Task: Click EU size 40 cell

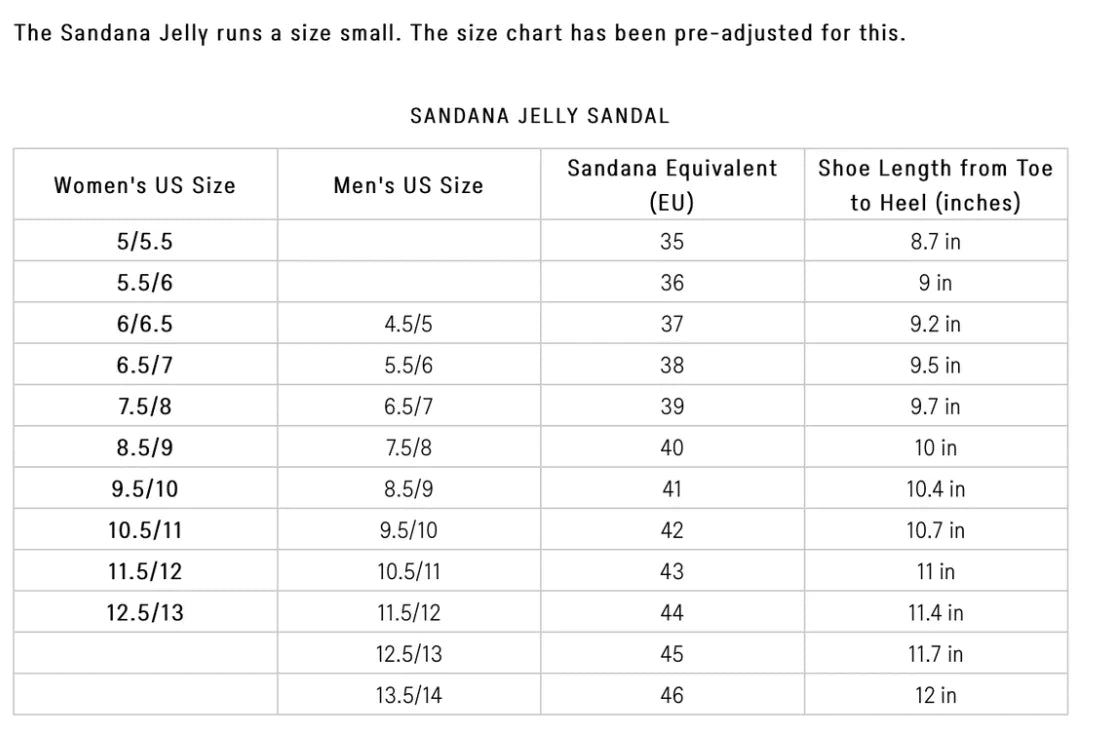Action: (672, 447)
